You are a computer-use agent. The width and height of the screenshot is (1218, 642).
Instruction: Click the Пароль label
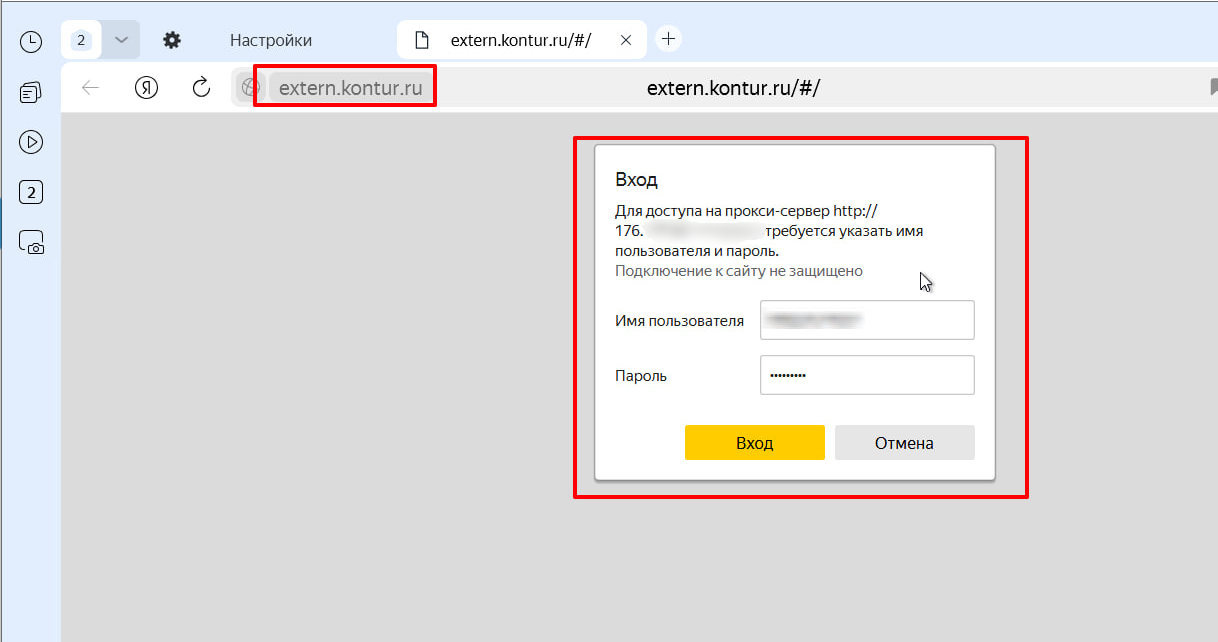click(x=641, y=376)
